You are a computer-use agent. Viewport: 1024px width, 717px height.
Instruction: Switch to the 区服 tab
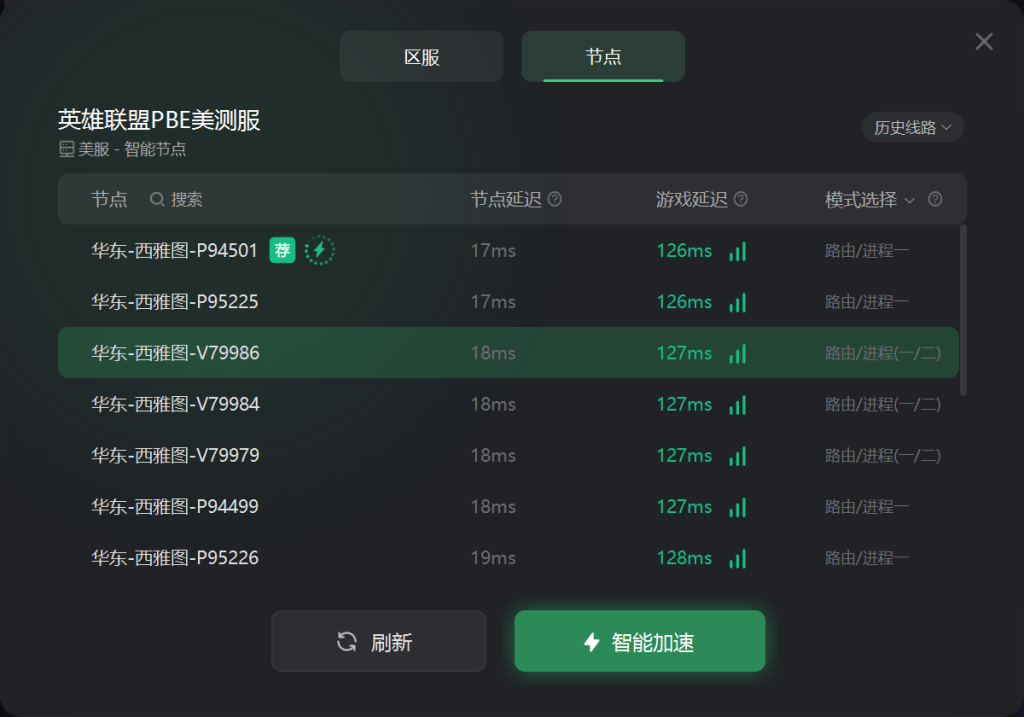[421, 57]
